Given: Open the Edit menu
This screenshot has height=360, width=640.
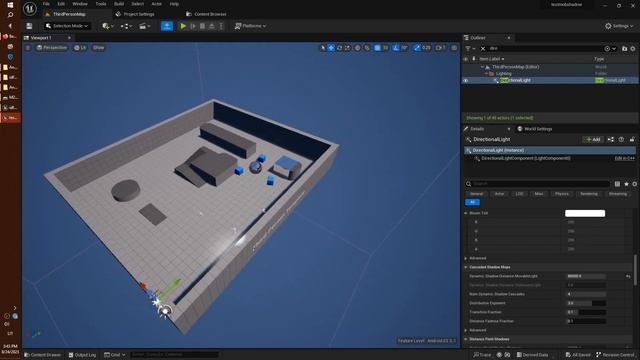Looking at the screenshot, I should pos(61,4).
